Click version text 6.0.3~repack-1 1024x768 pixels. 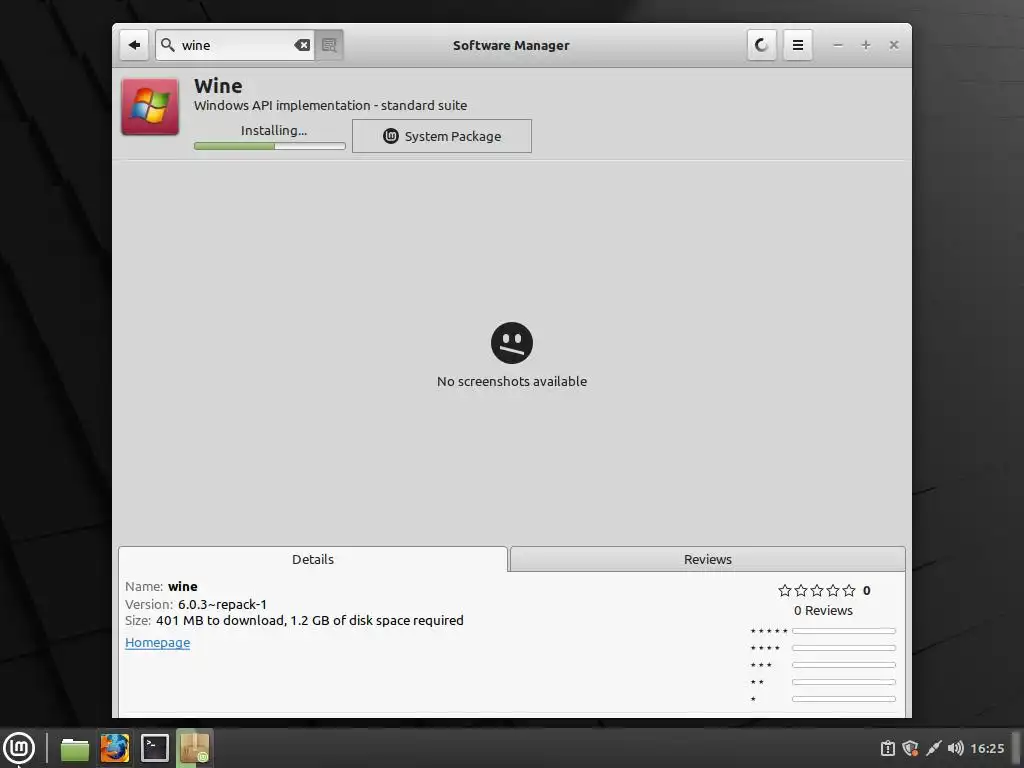coord(222,605)
